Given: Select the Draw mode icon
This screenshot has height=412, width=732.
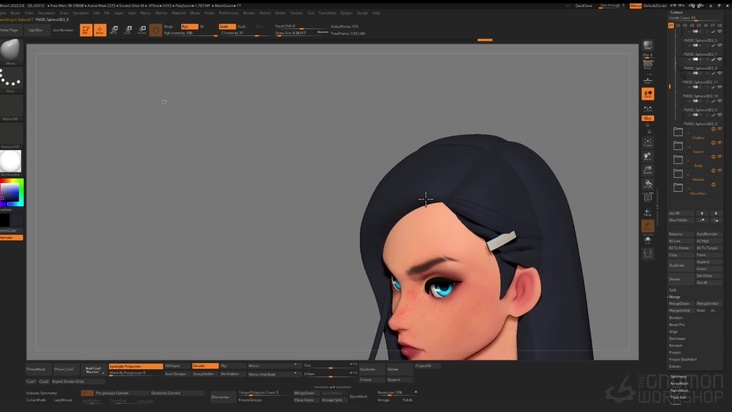Looking at the screenshot, I should click(x=100, y=30).
